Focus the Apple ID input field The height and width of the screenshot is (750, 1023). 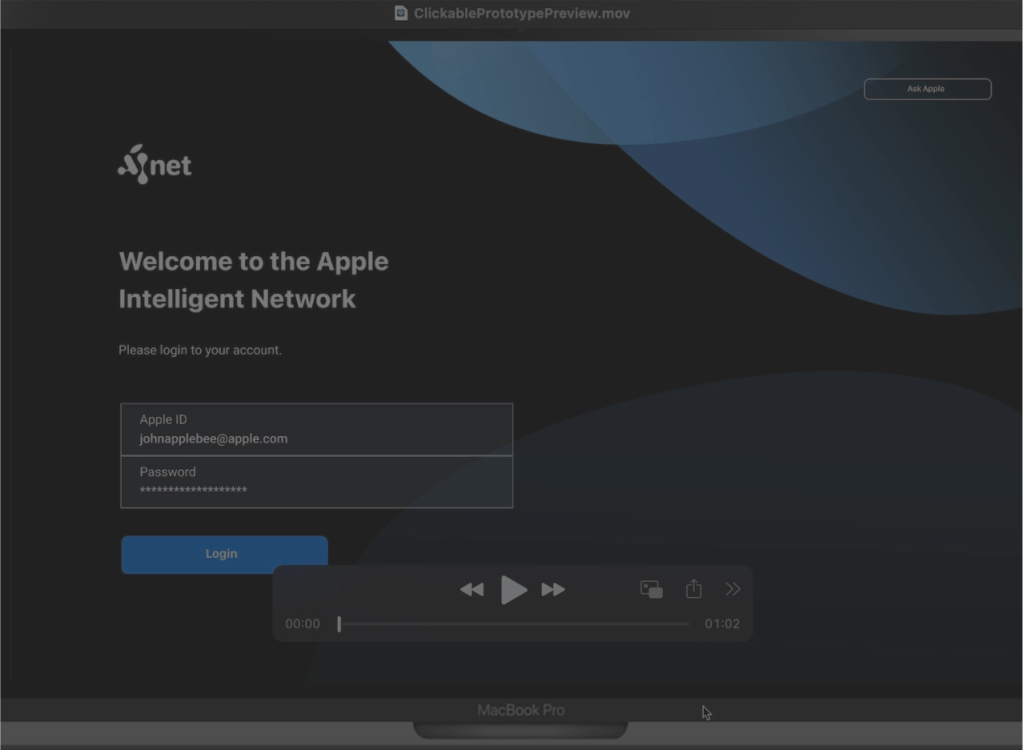(316, 430)
